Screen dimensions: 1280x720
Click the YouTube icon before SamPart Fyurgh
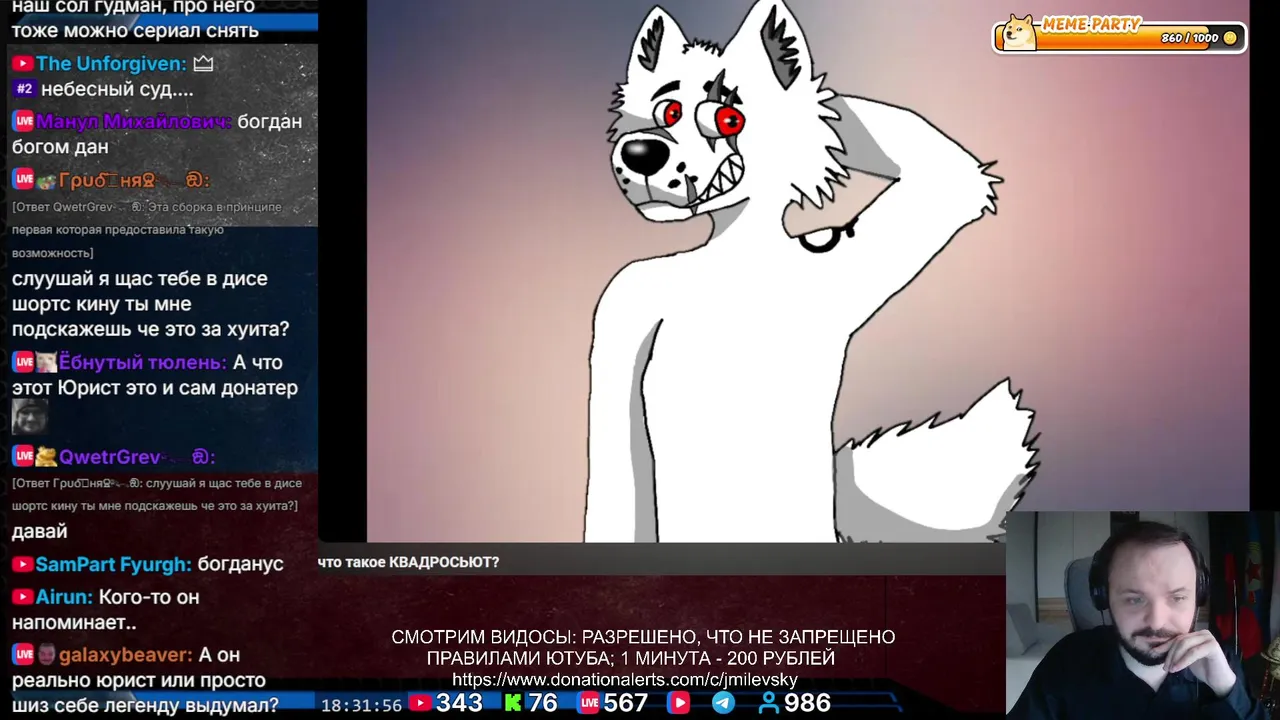(22, 565)
